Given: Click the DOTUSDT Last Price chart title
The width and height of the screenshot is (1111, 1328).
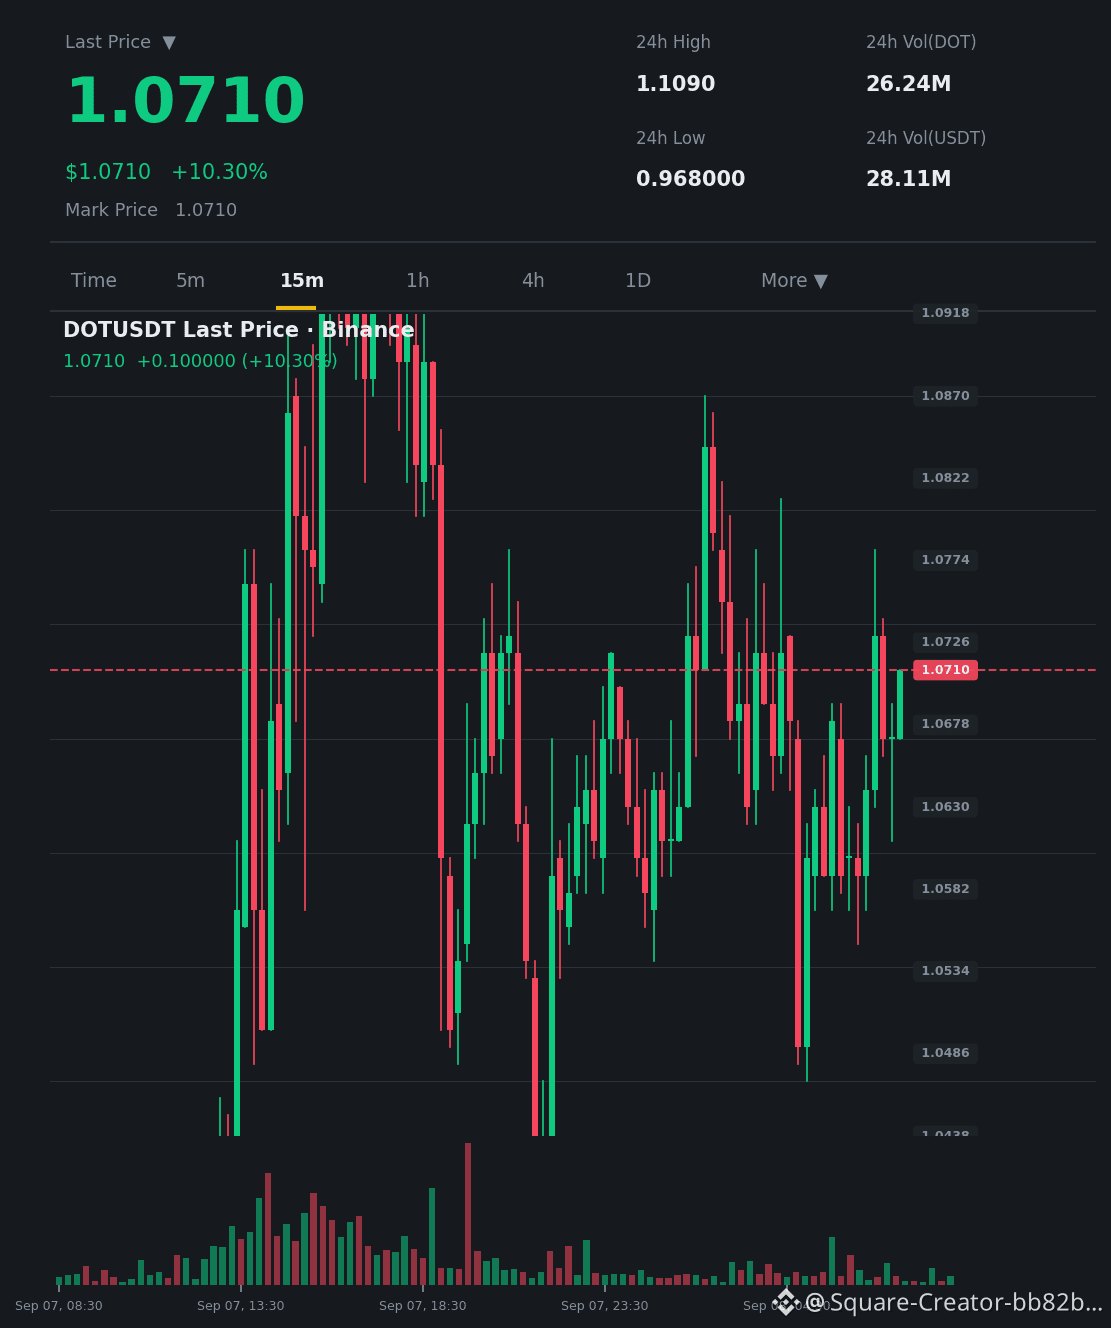Looking at the screenshot, I should coord(239,330).
